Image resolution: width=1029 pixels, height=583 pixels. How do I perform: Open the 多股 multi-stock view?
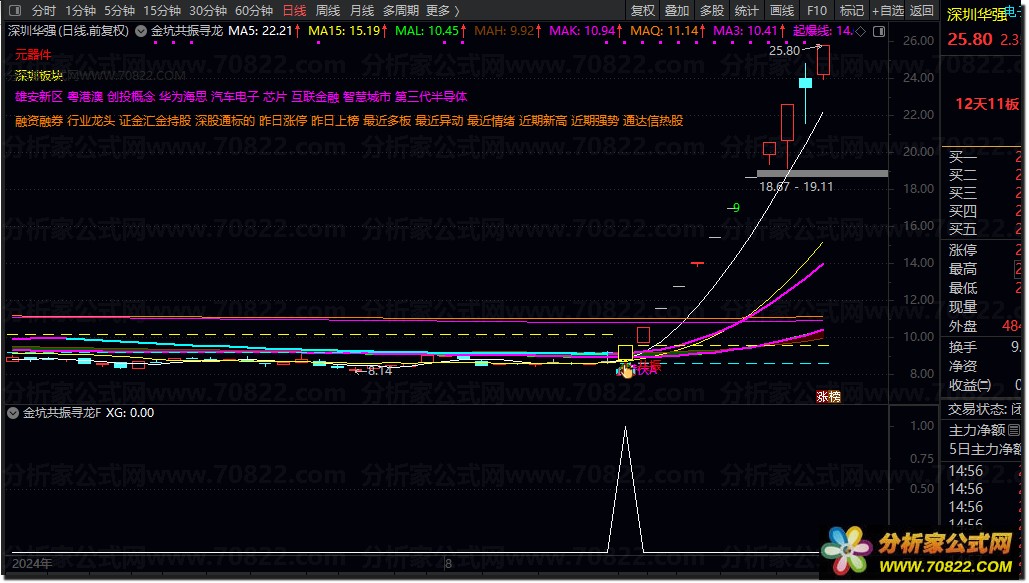[711, 11]
